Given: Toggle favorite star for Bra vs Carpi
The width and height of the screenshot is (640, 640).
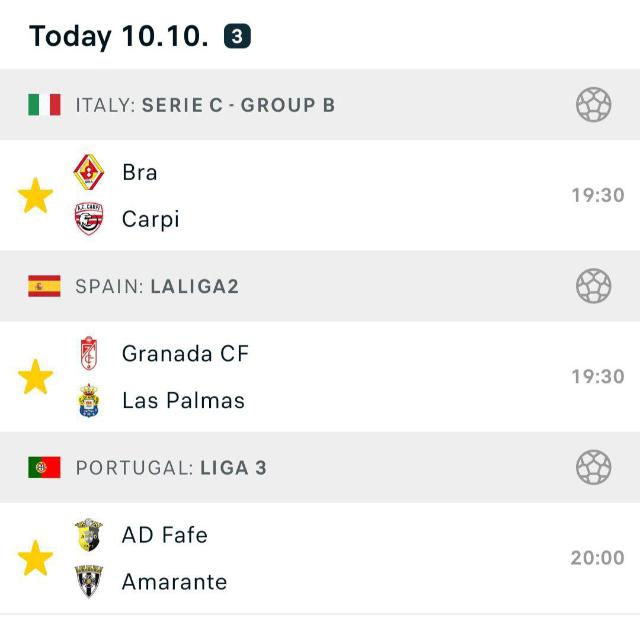Looking at the screenshot, I should tap(36, 196).
